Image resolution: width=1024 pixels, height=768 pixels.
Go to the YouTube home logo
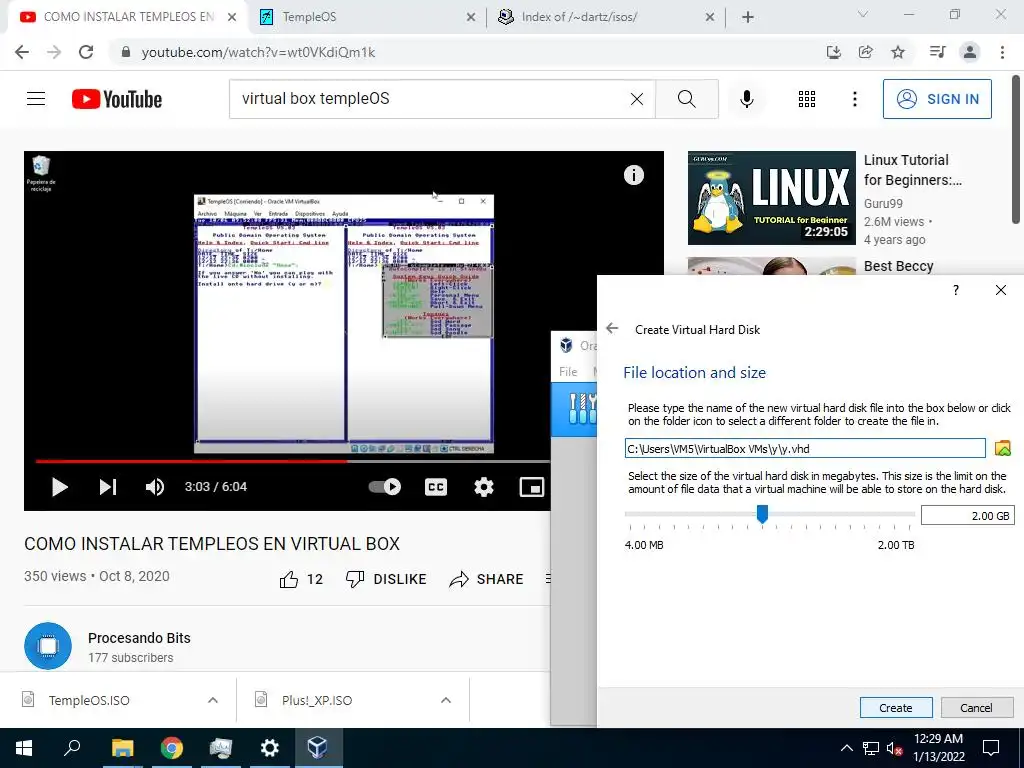click(x=117, y=99)
